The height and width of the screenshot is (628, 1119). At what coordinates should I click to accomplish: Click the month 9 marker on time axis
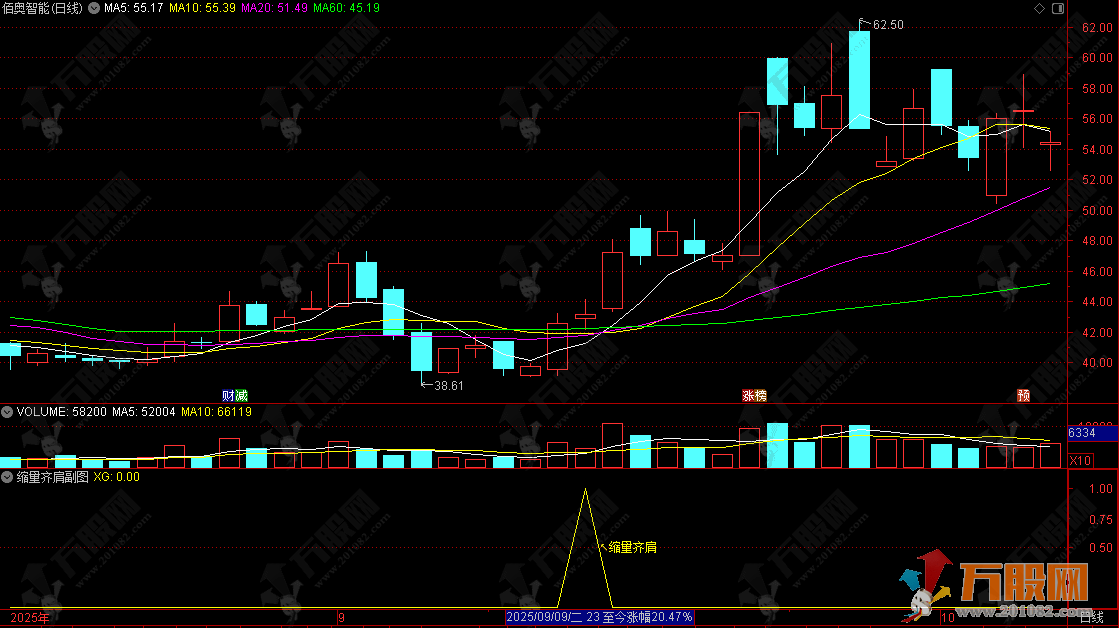click(x=342, y=618)
